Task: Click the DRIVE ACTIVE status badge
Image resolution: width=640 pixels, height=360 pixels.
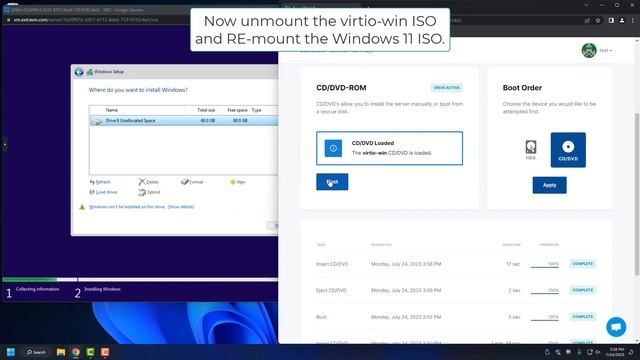Action: click(x=447, y=88)
